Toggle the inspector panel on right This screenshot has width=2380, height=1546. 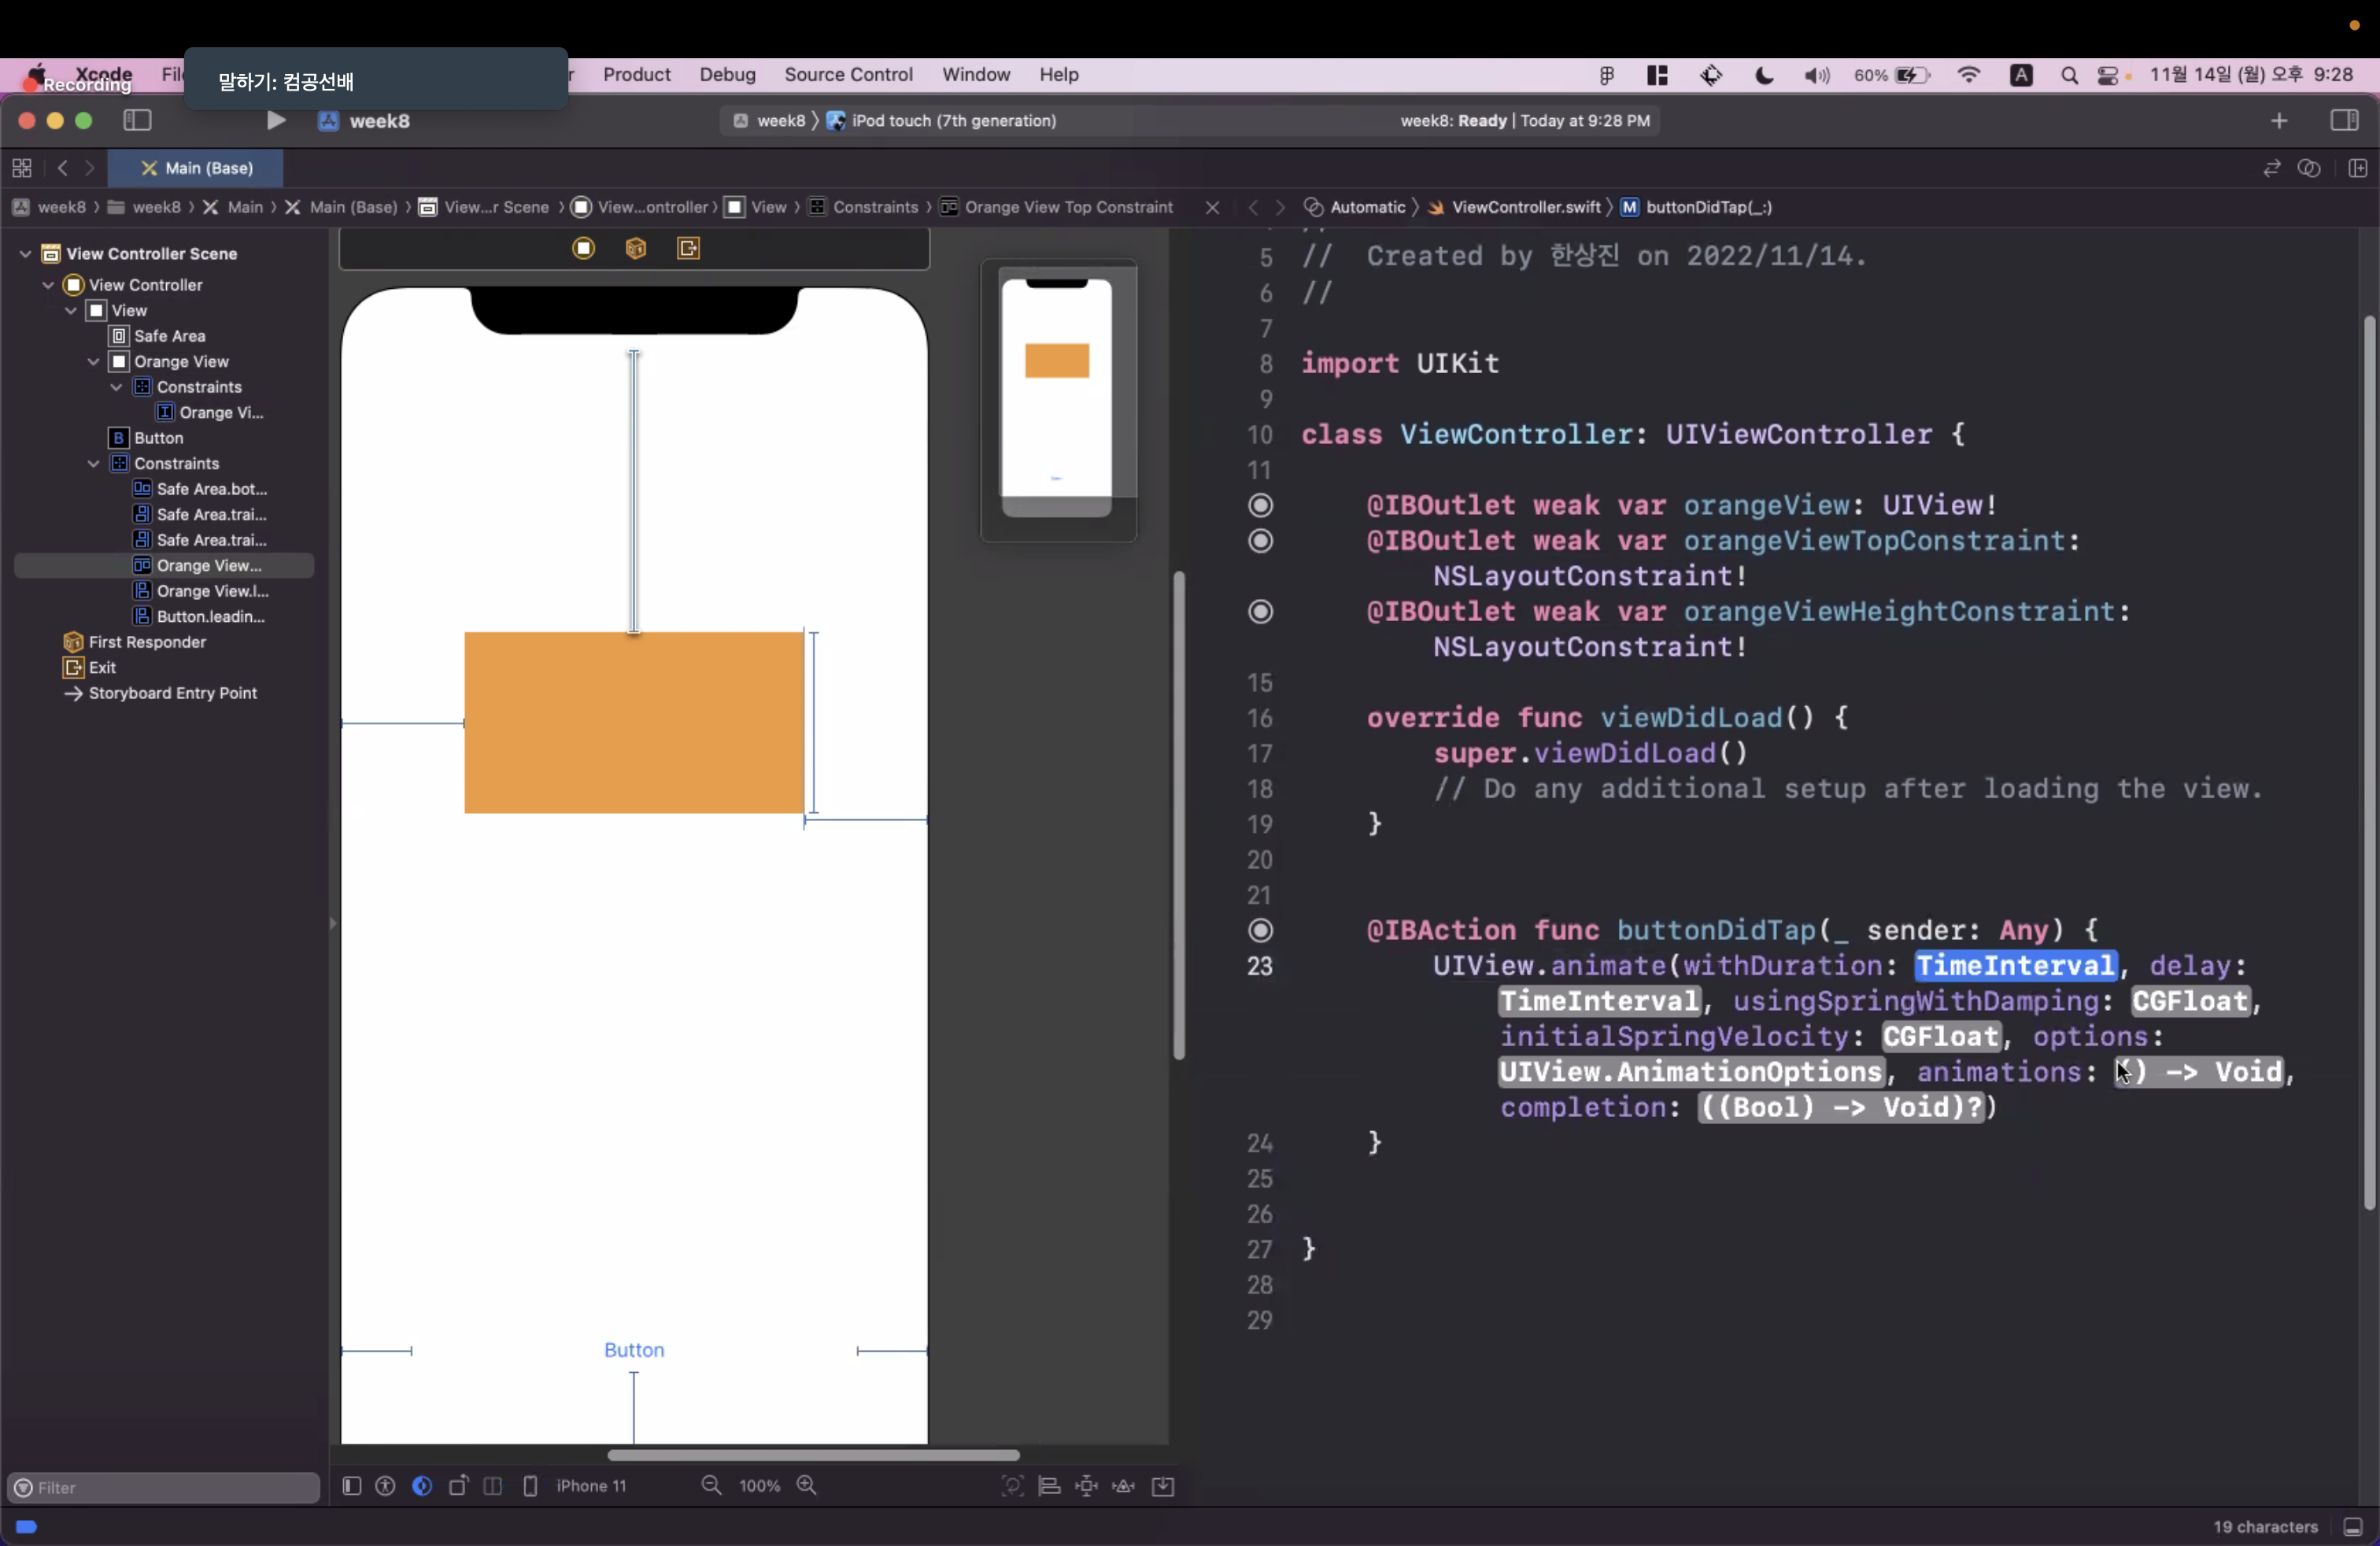click(2344, 121)
